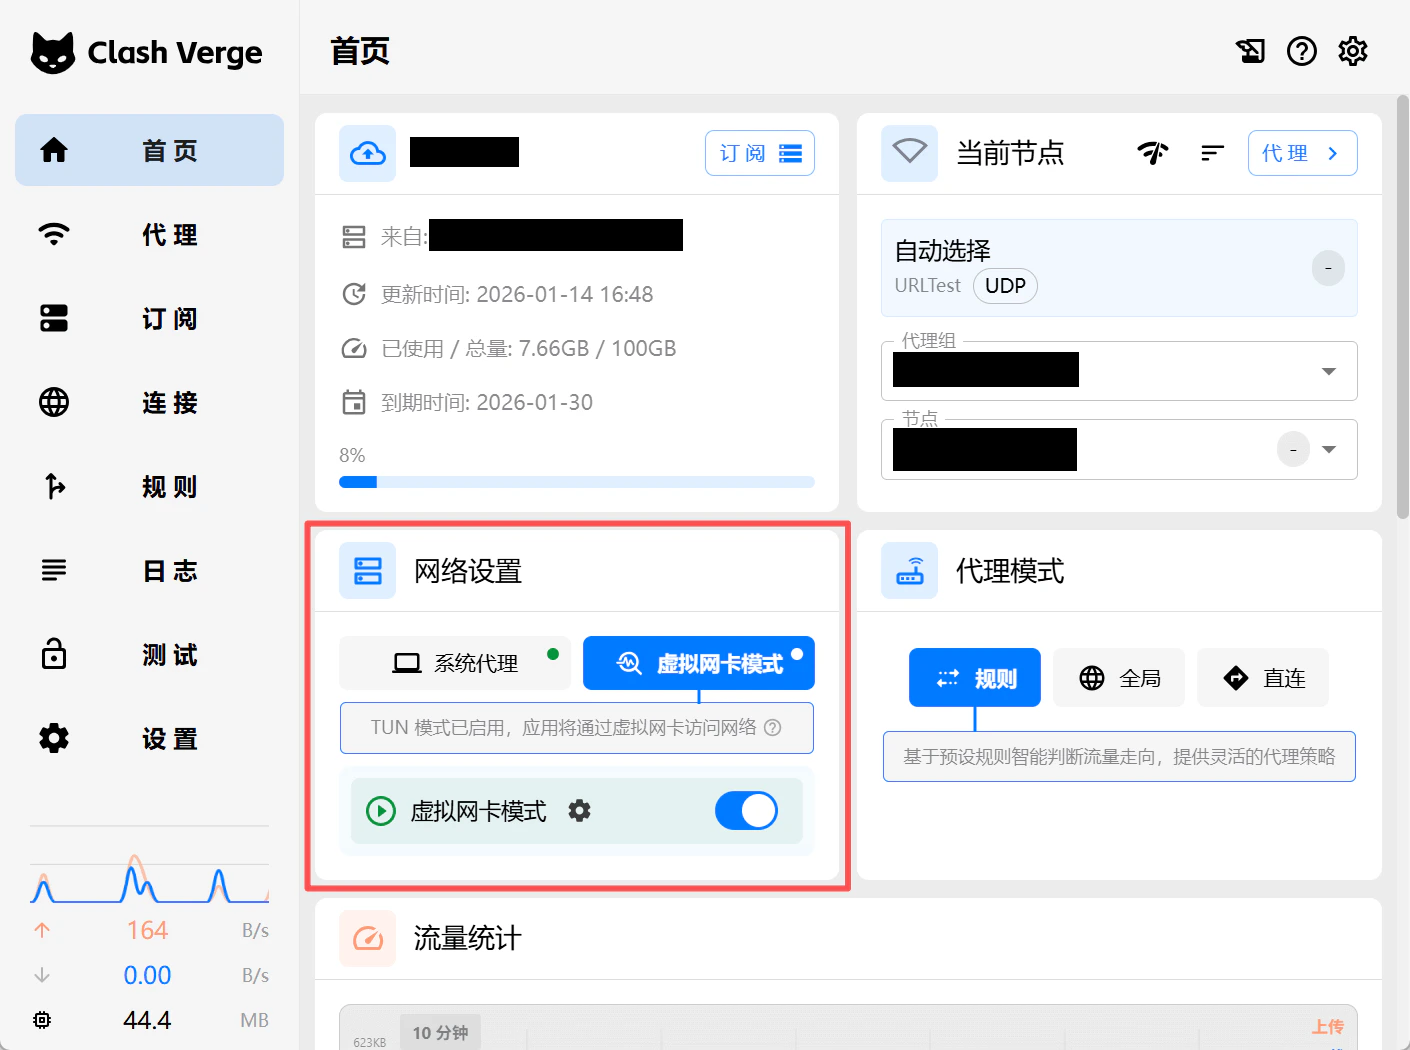Open node sorting options via sort icon
The image size is (1410, 1050).
[1212, 152]
